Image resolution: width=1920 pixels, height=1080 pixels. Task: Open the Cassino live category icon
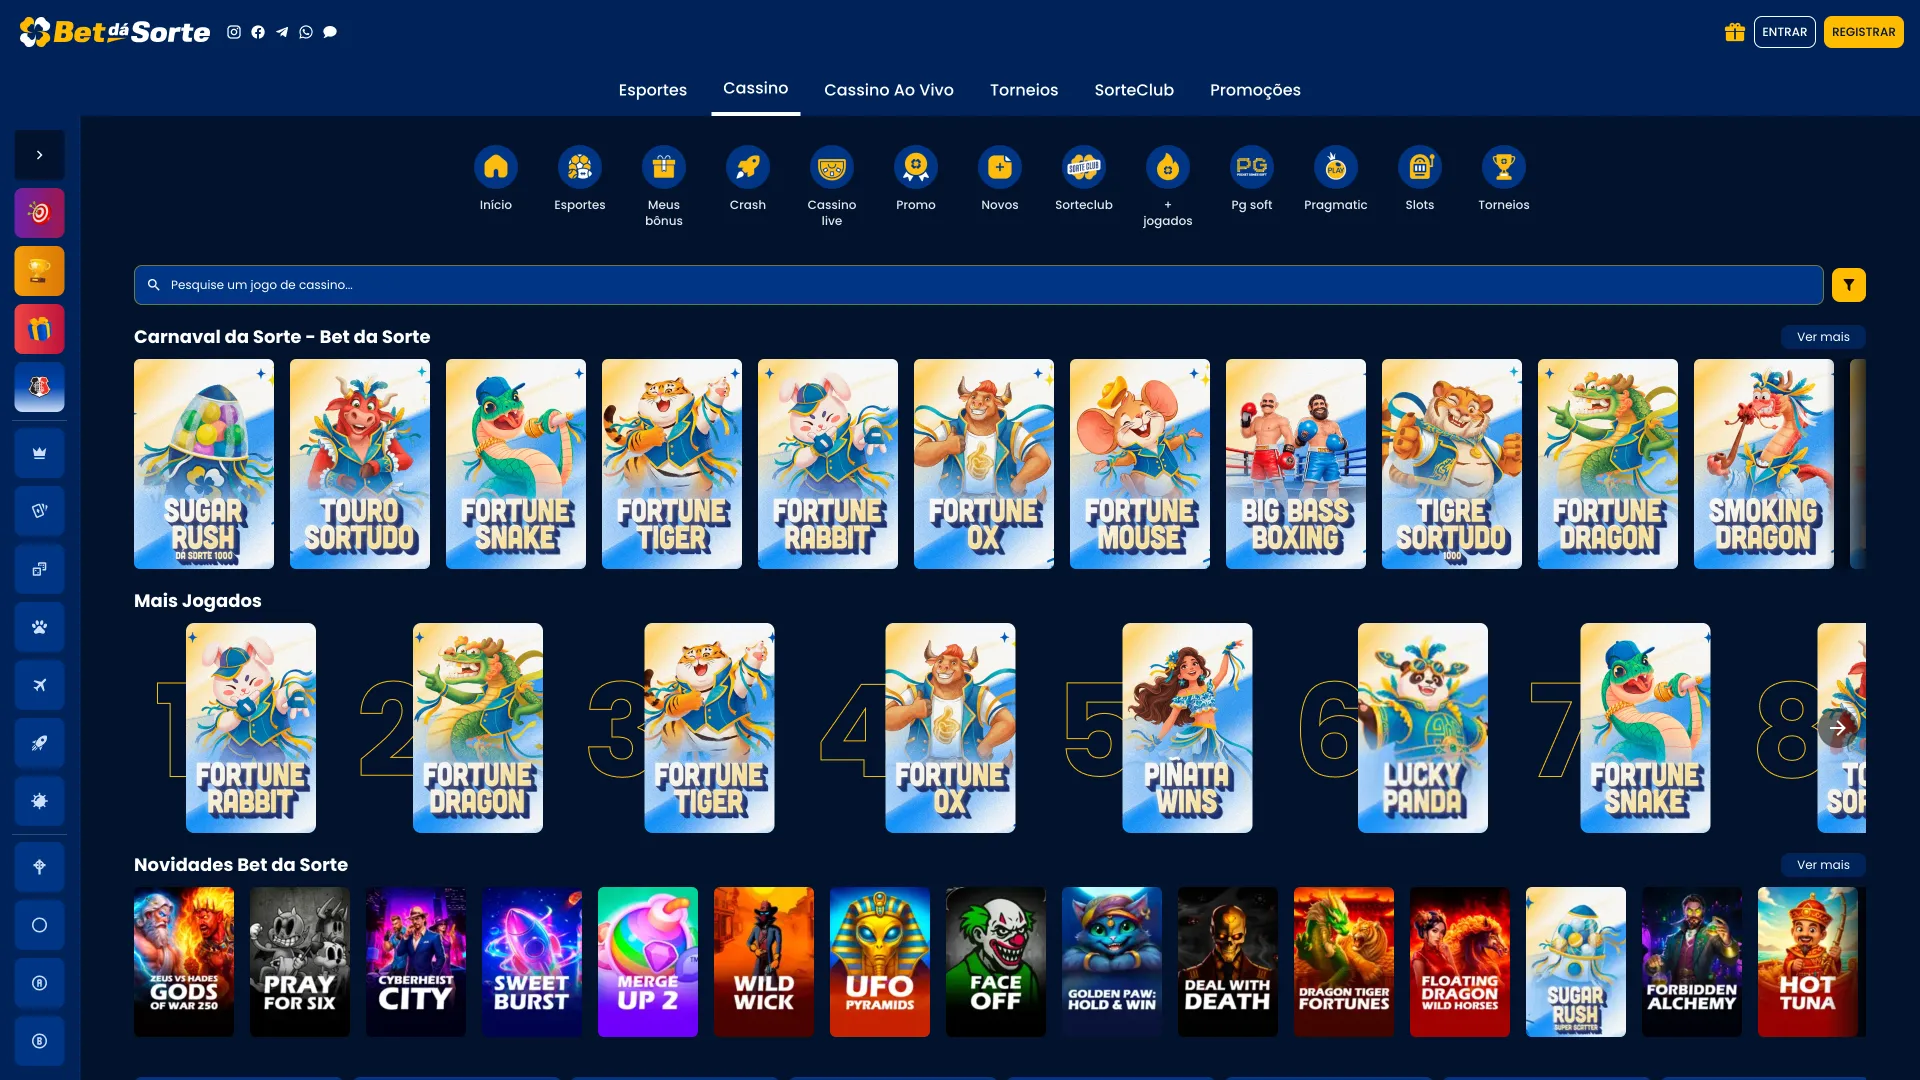click(x=832, y=167)
